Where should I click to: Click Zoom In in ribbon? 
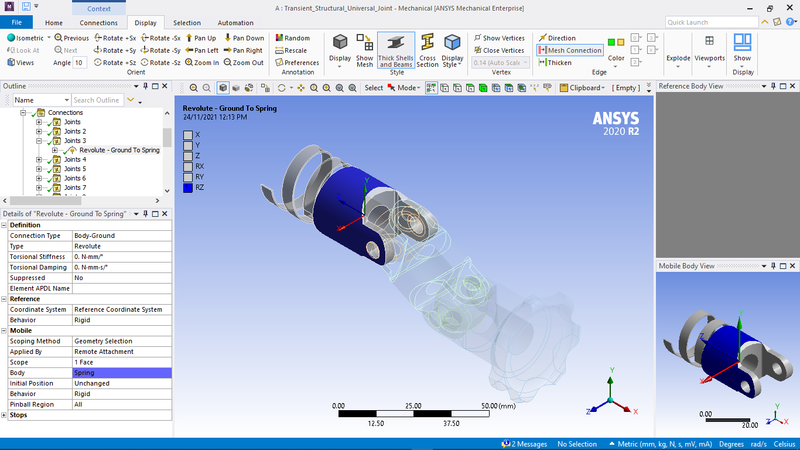click(202, 62)
